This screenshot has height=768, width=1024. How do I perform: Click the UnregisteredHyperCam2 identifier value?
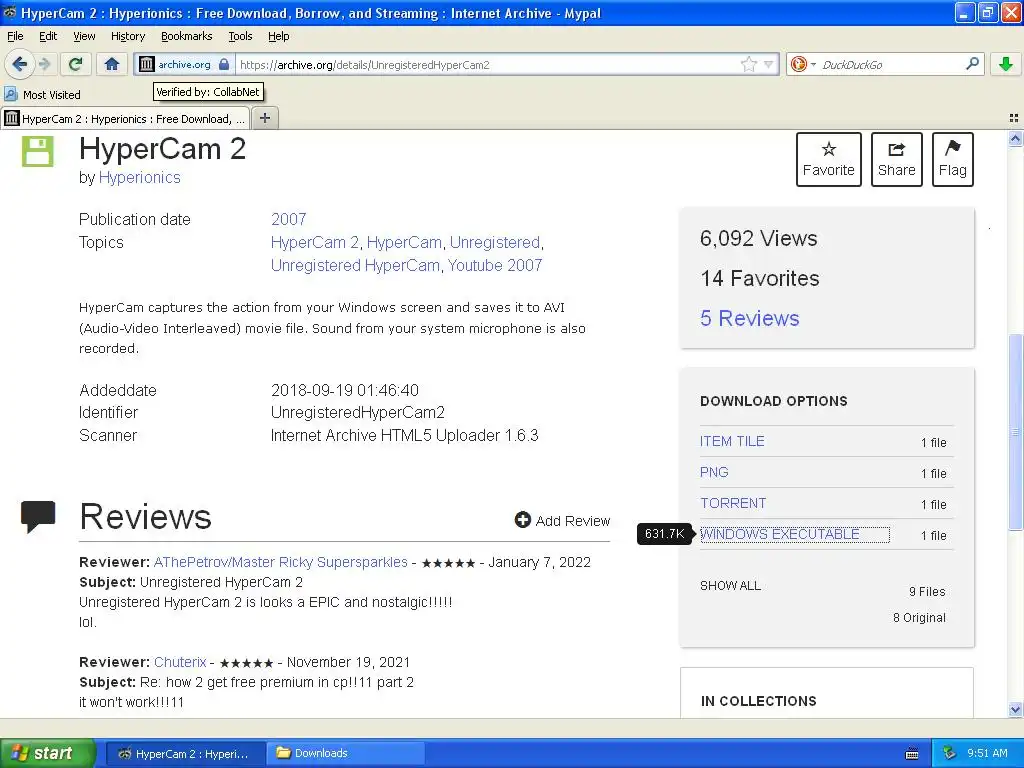358,413
